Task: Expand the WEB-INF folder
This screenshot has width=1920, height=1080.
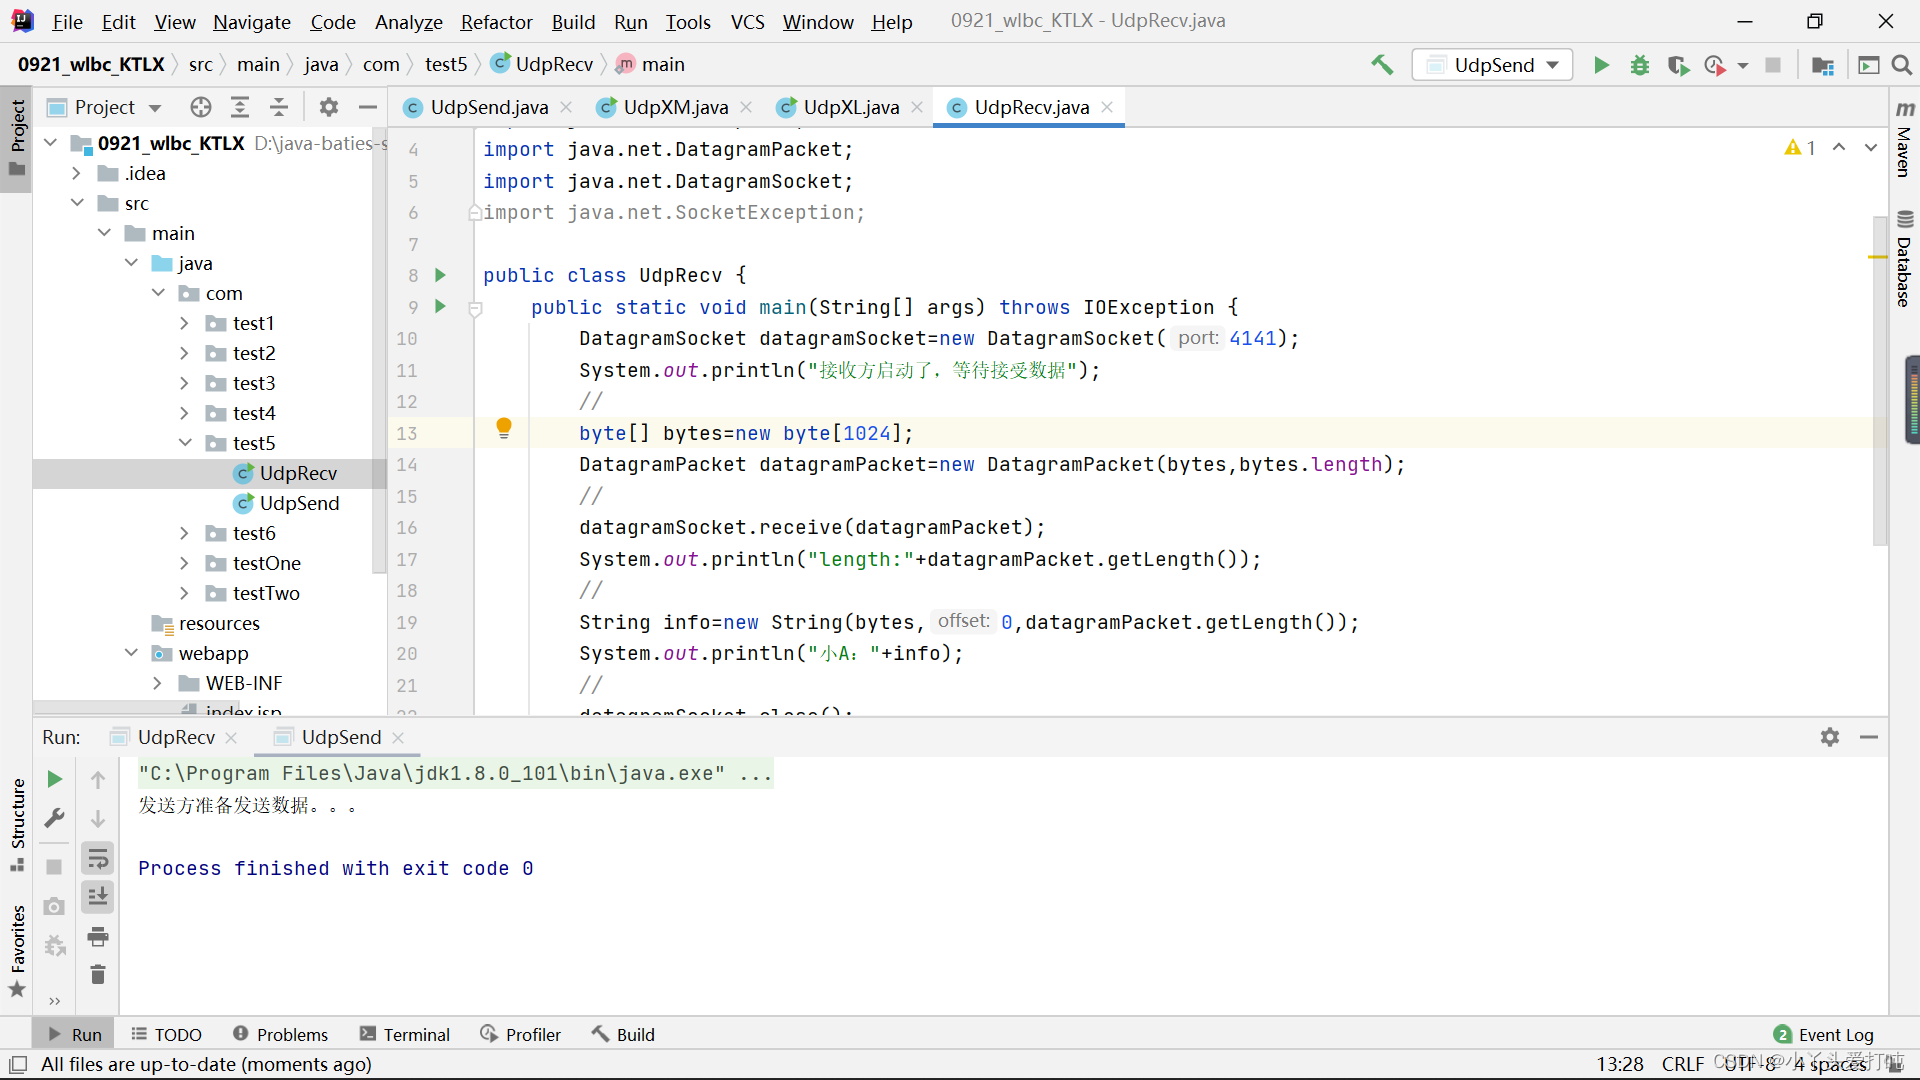Action: coord(157,683)
